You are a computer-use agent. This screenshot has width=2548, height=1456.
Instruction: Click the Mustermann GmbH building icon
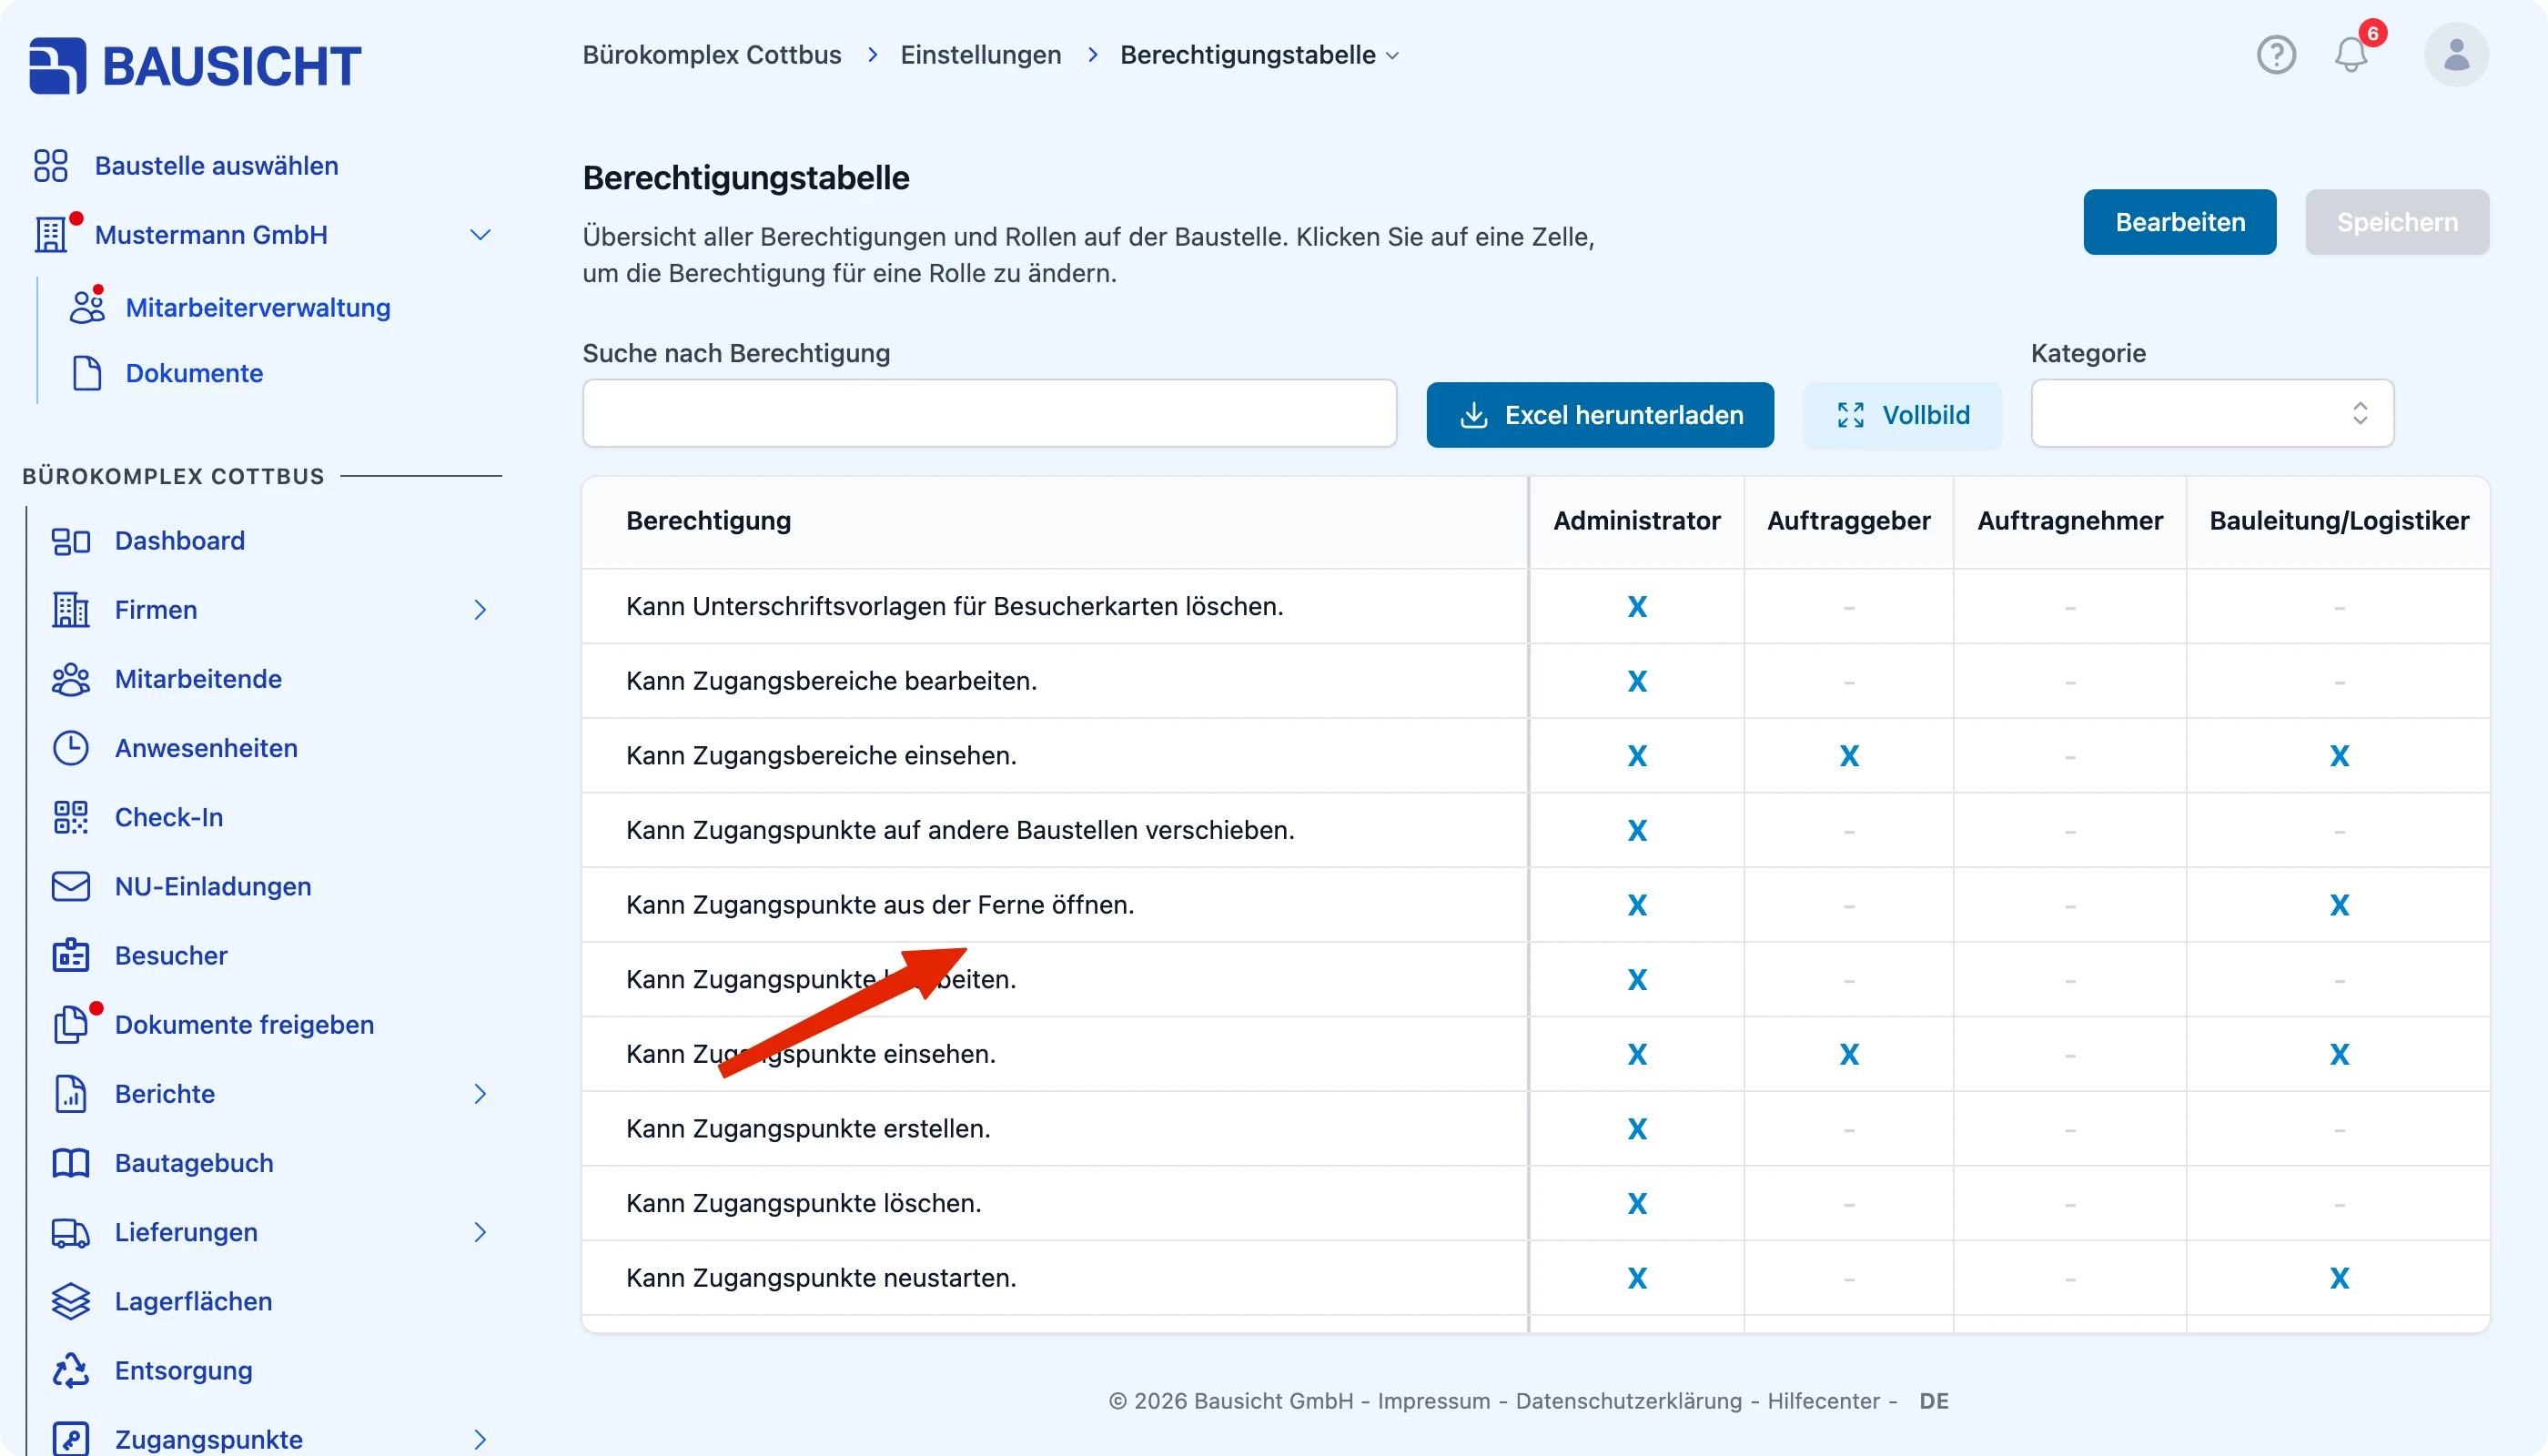[x=51, y=235]
